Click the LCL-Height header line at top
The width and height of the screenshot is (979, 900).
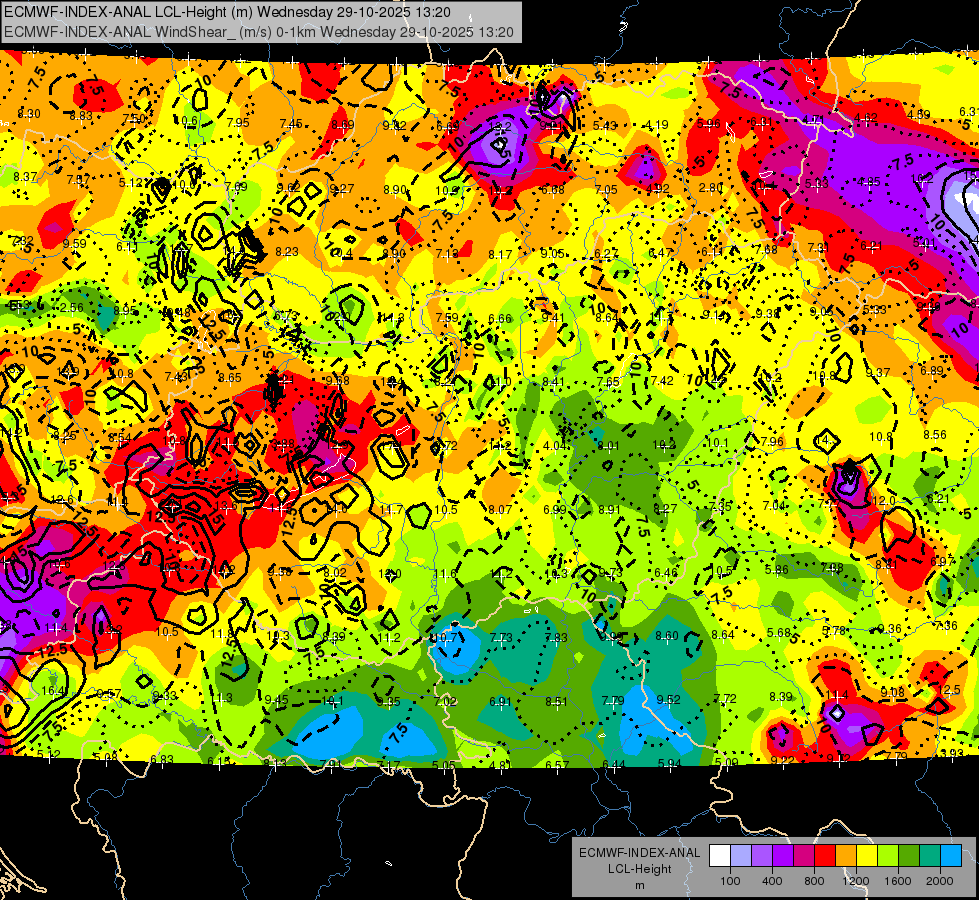coord(227,12)
